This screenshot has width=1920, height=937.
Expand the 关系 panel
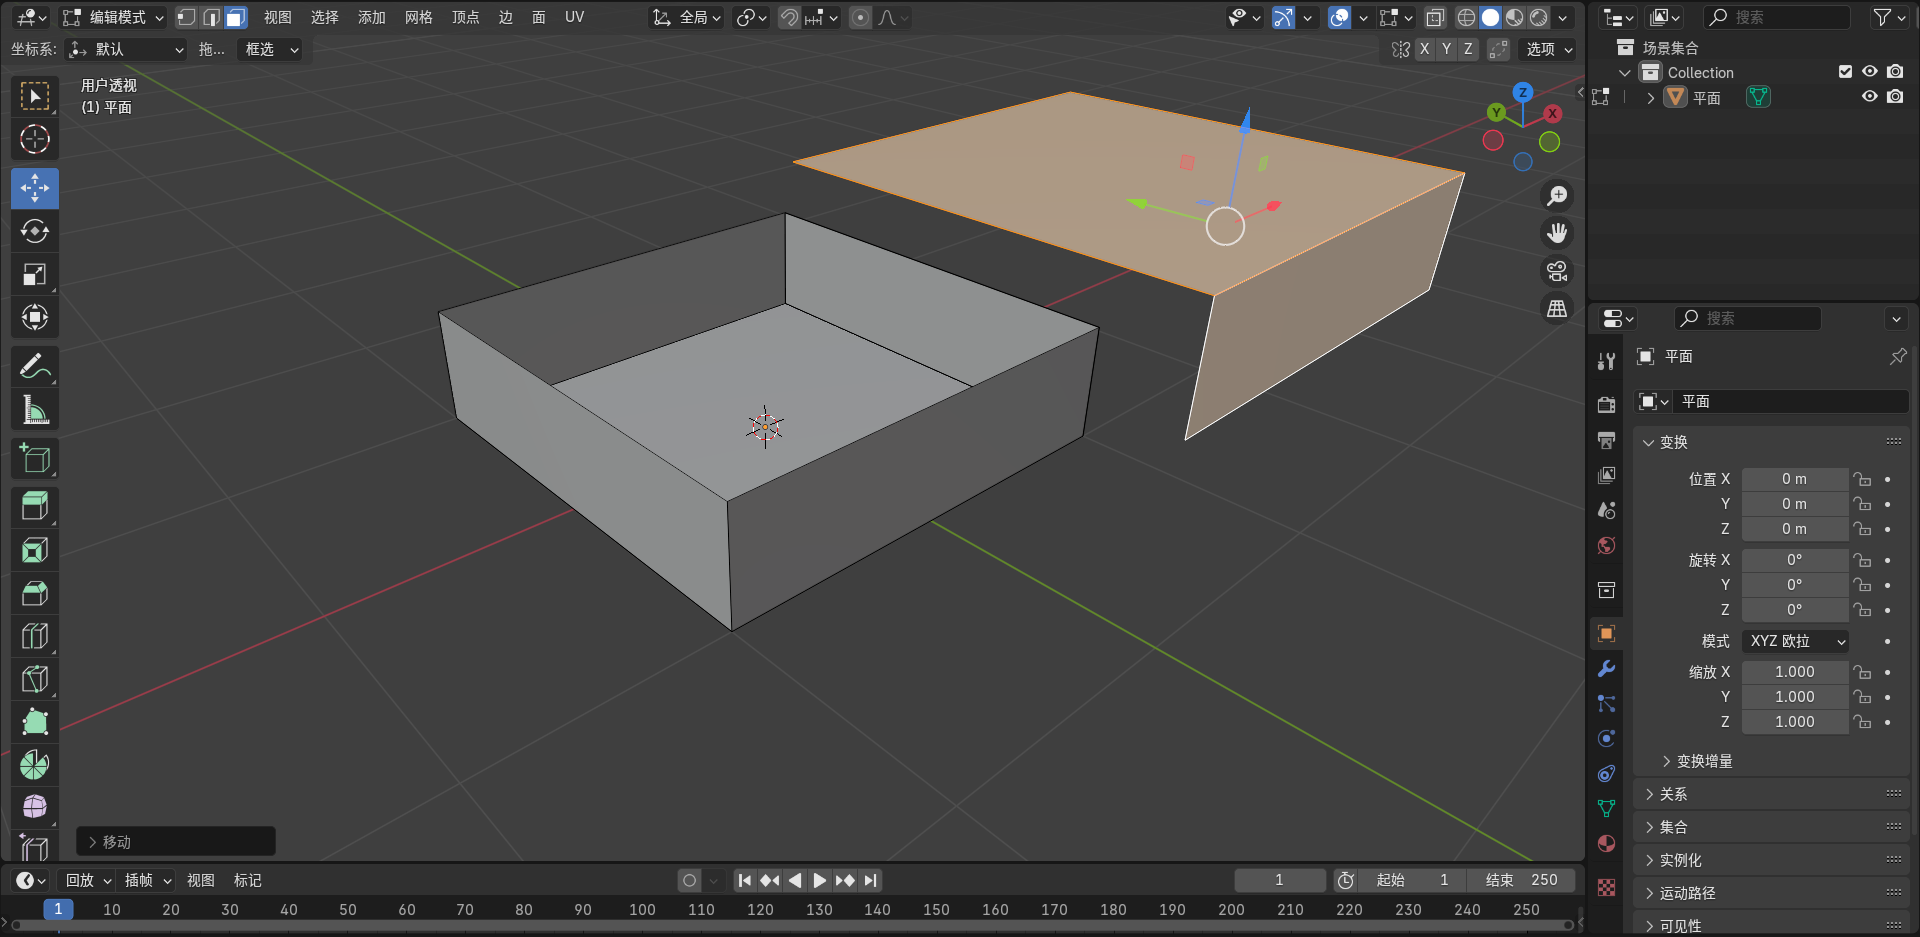1772,794
